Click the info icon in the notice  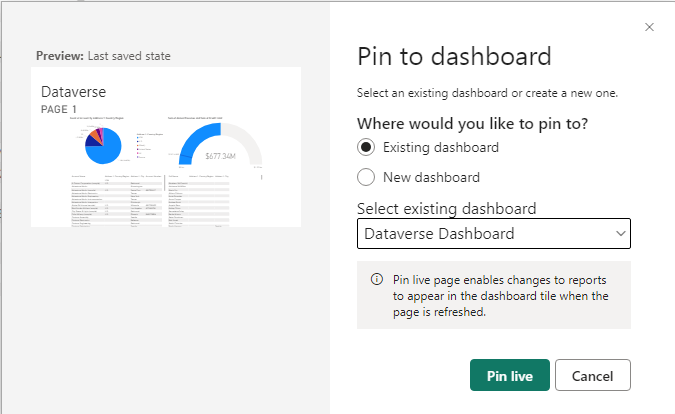[x=377, y=279]
